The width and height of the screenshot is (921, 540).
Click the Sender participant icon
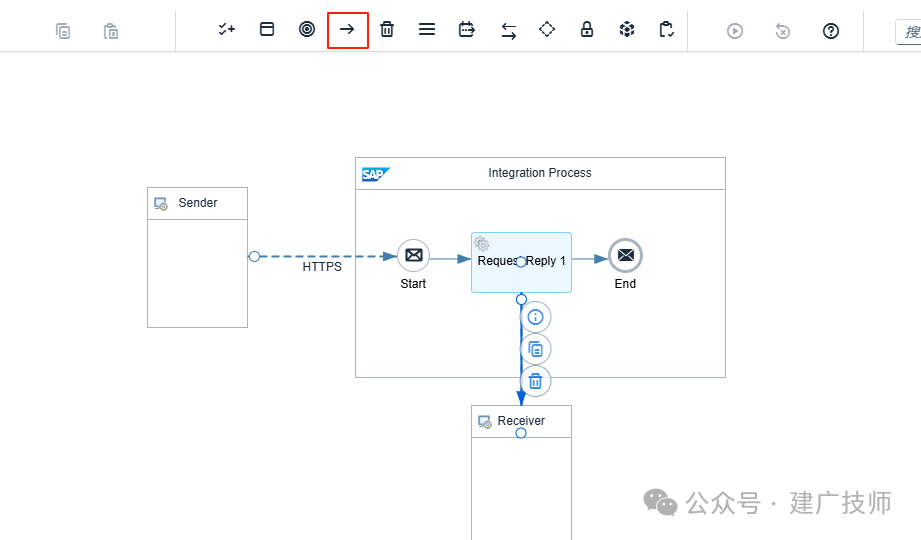pos(161,204)
